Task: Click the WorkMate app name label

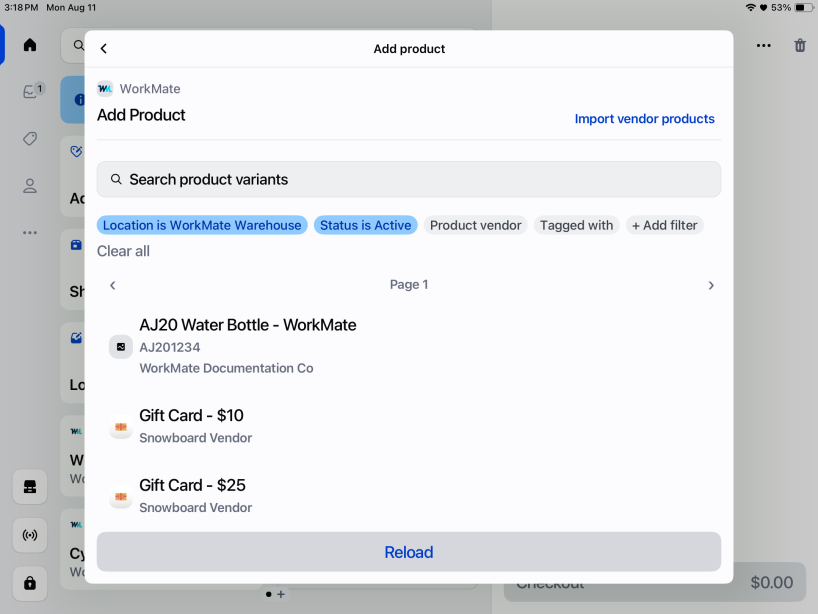Action: click(150, 89)
